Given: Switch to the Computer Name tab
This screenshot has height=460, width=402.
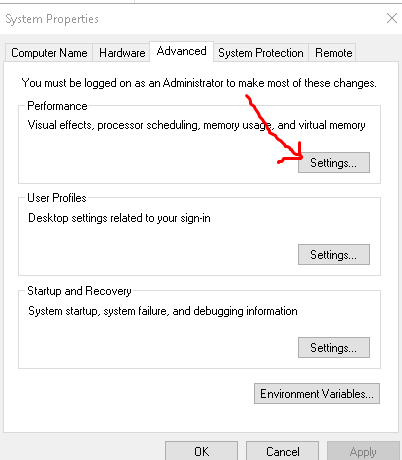Looking at the screenshot, I should (x=49, y=53).
